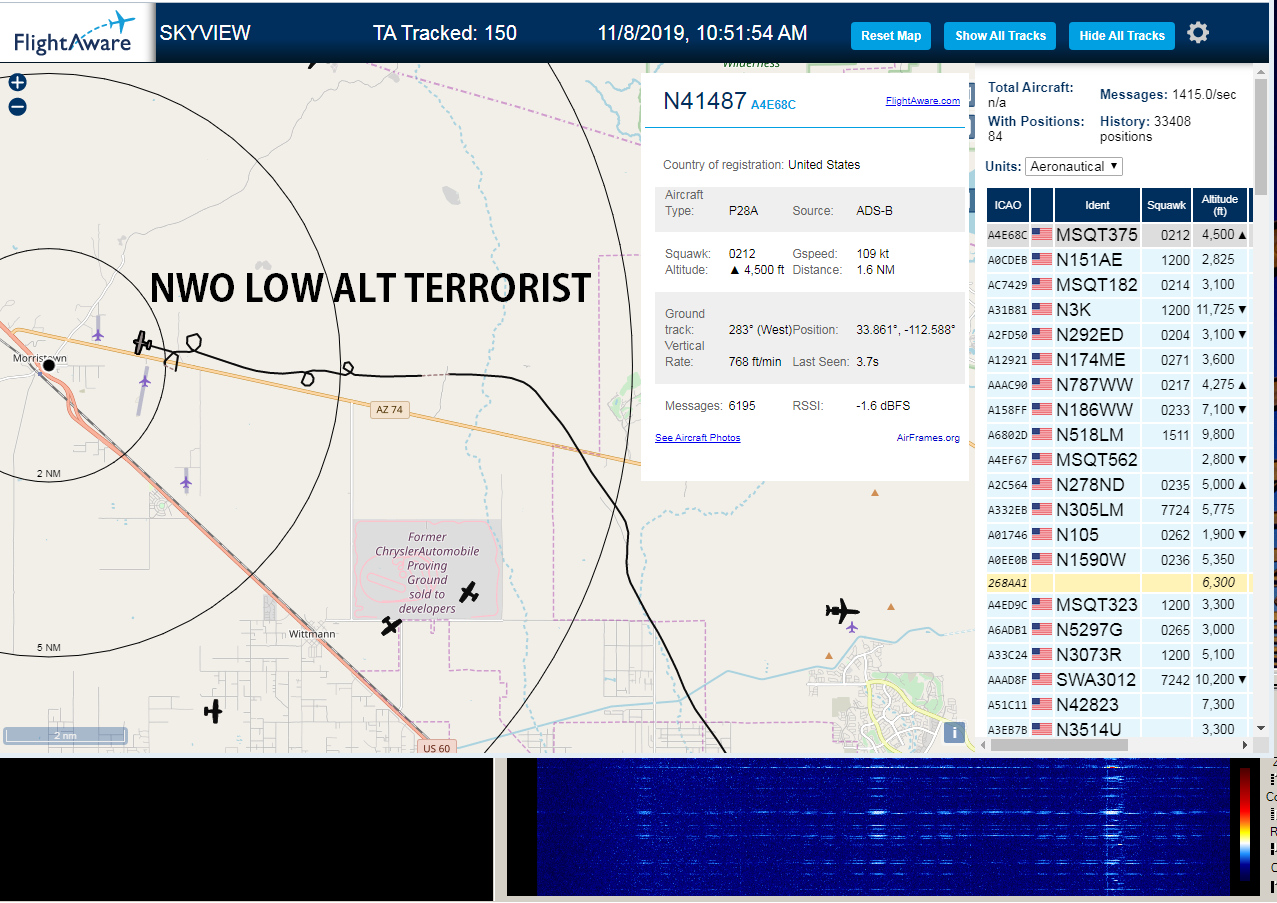Select the N3073R aircraft row
The height and width of the screenshot is (903, 1277).
pos(1118,655)
